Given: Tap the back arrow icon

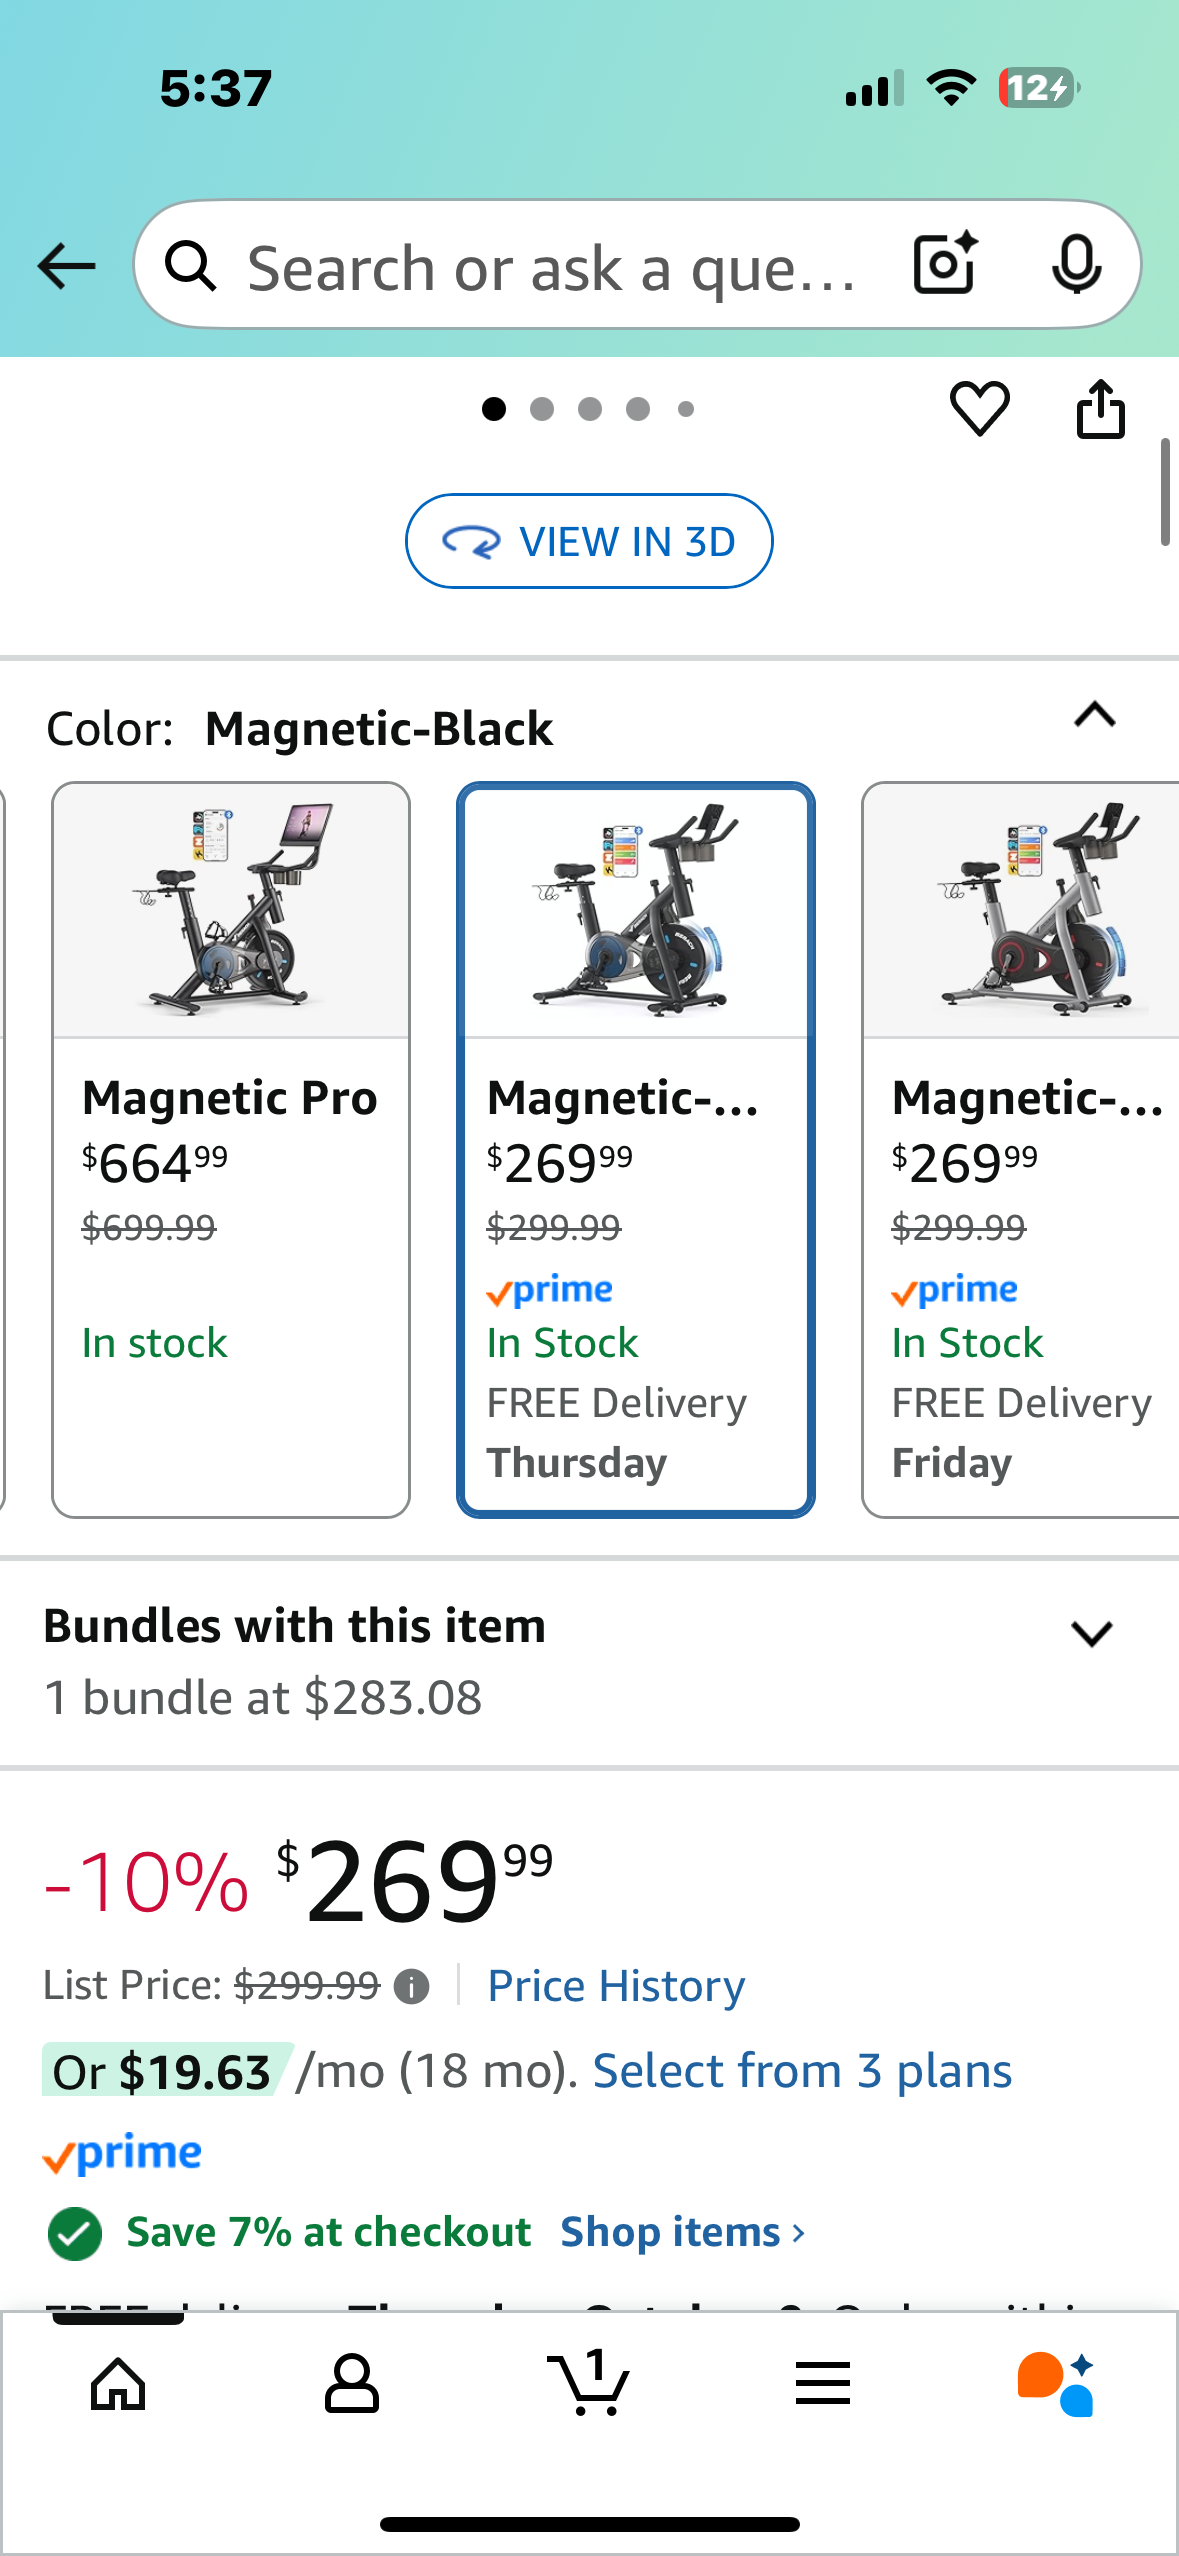Looking at the screenshot, I should (66, 266).
